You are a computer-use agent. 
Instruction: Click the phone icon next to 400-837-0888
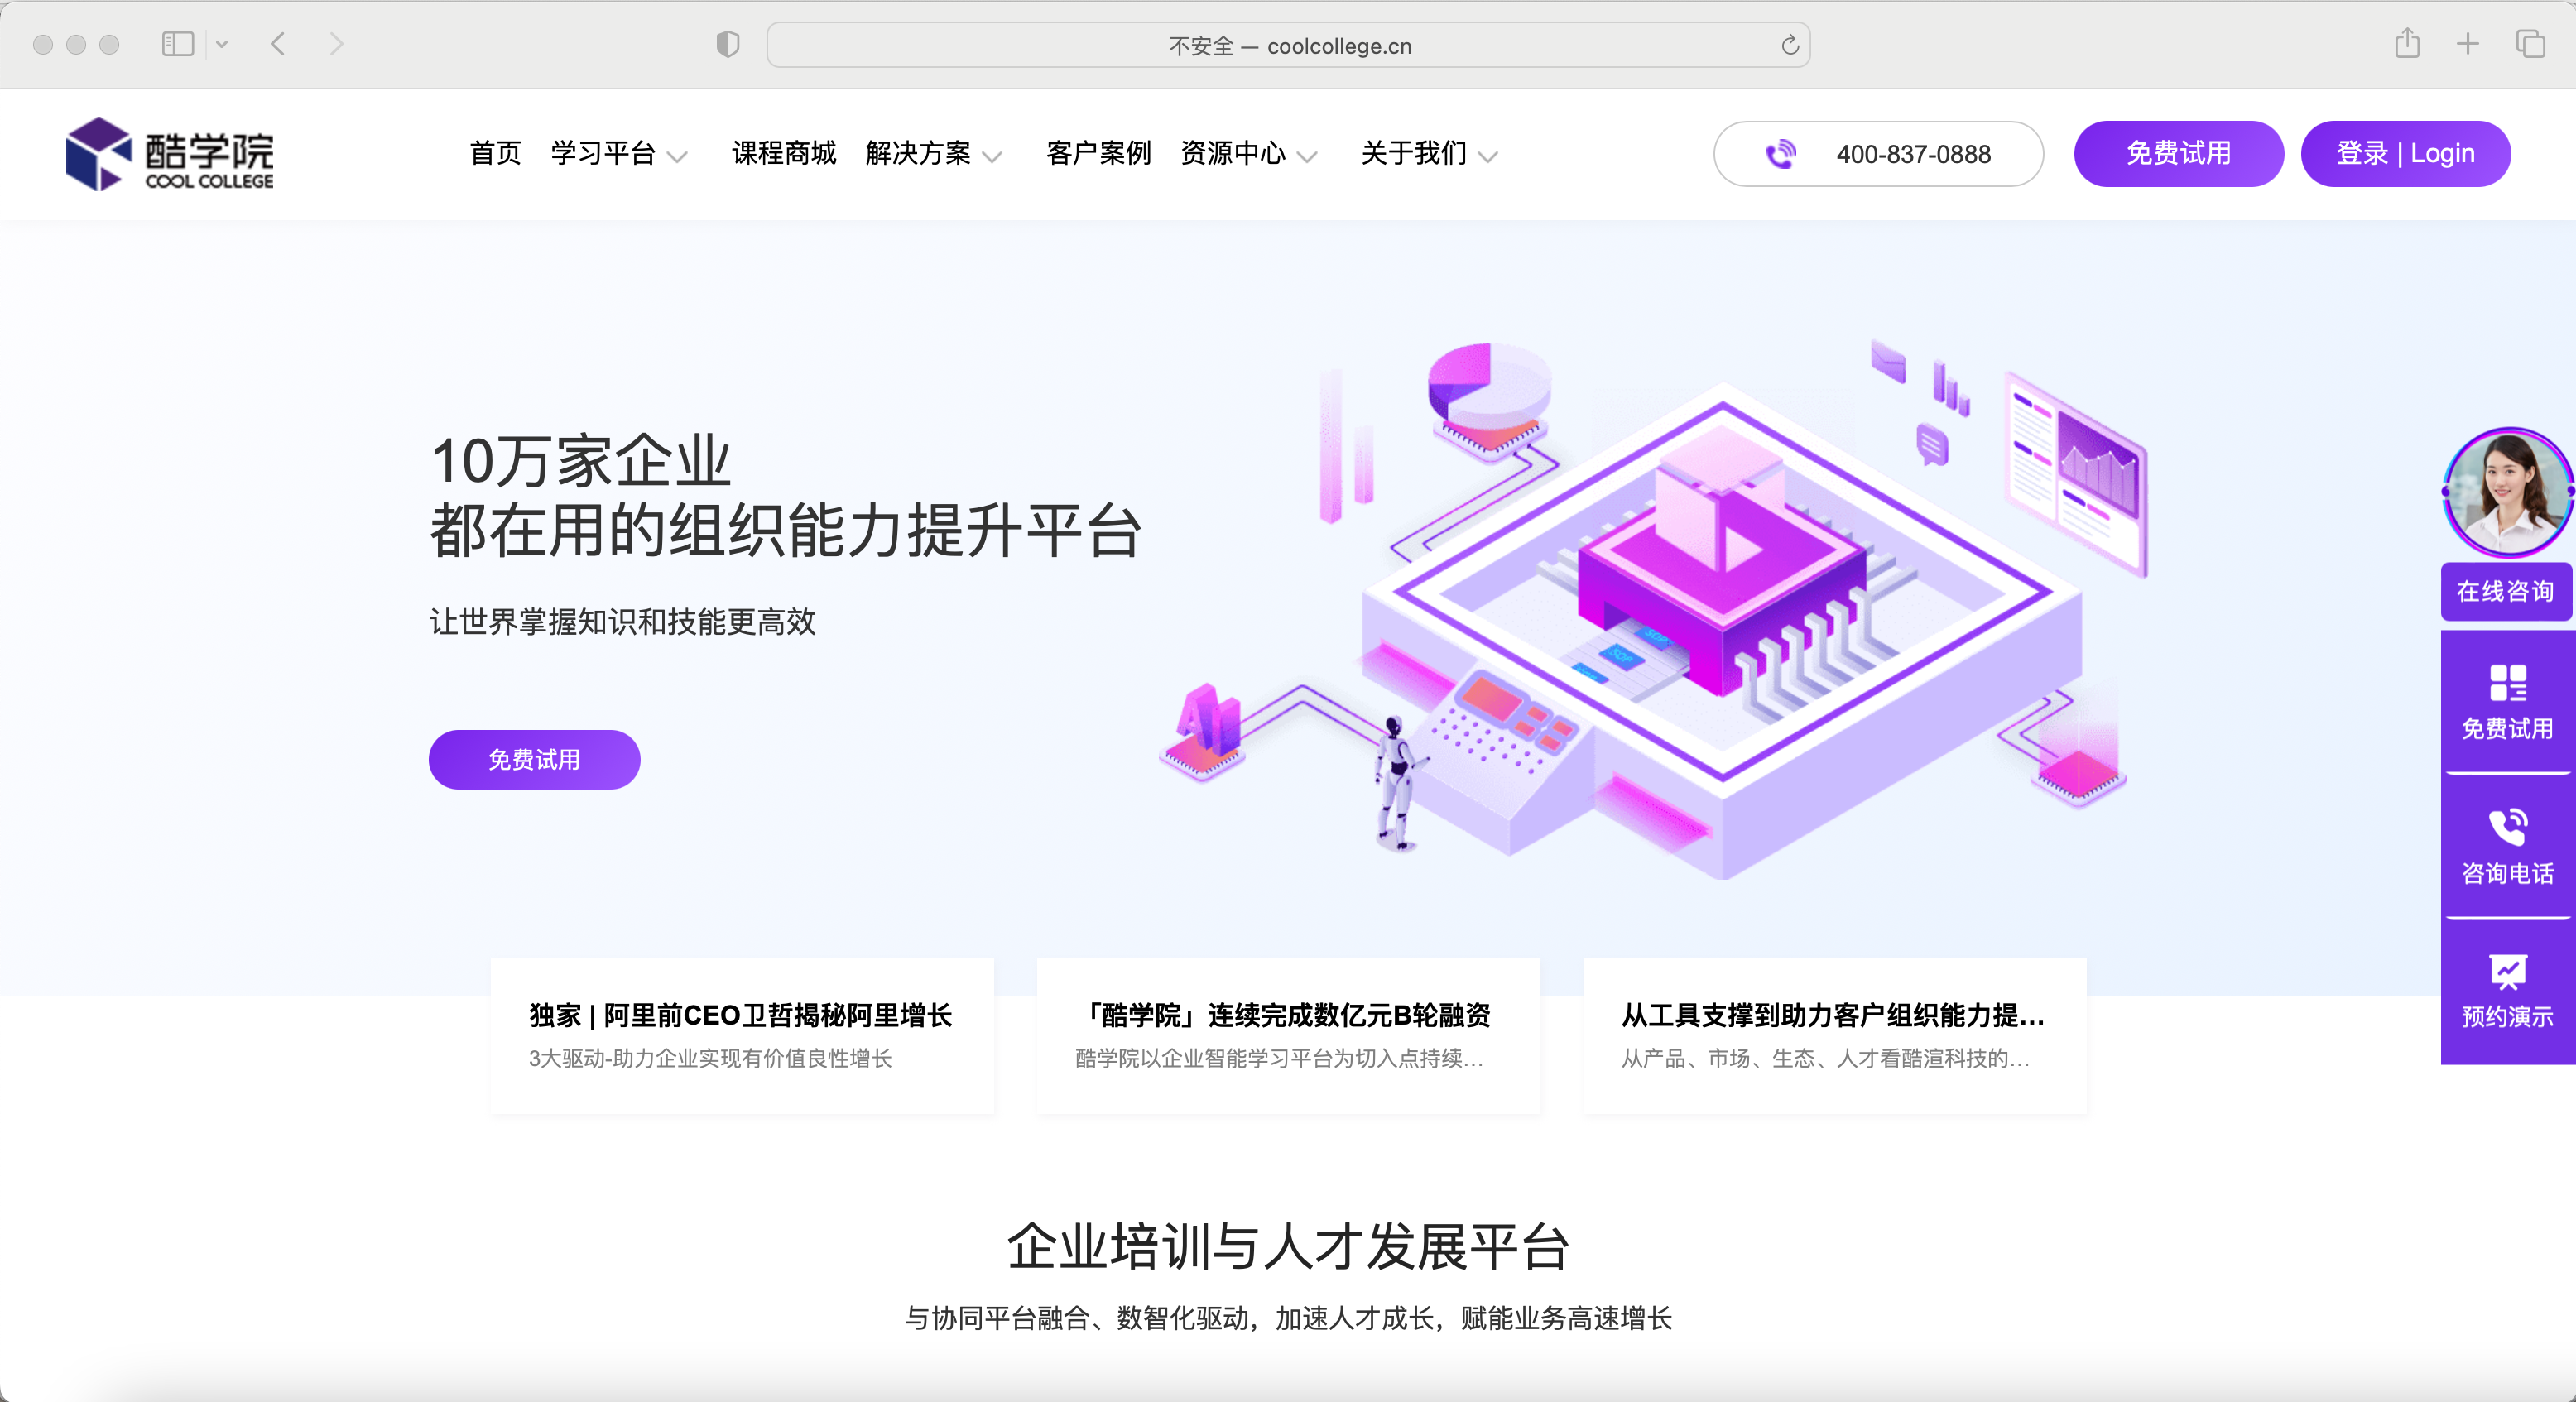[x=1781, y=153]
